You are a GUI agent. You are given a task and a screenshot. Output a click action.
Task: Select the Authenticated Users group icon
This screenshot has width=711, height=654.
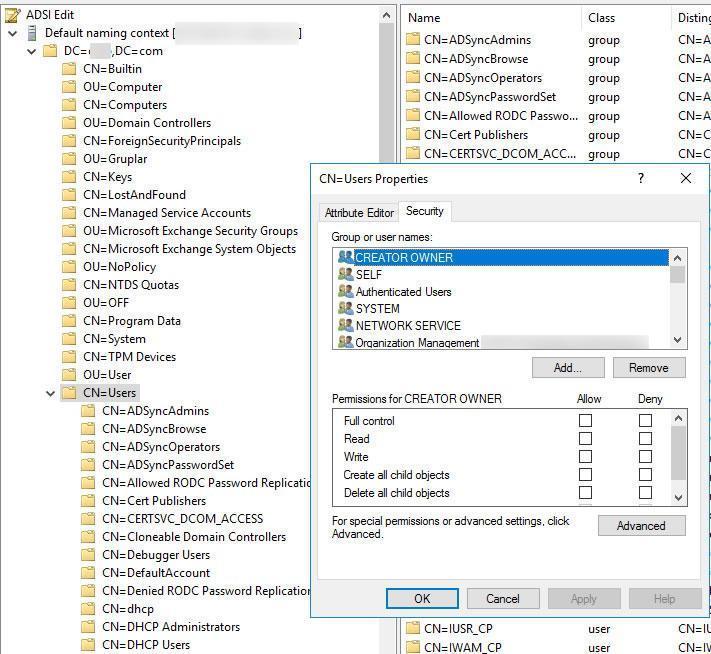(x=346, y=292)
